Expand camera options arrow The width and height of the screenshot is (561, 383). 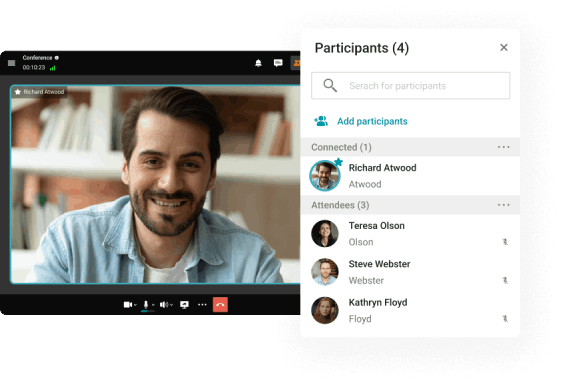(x=135, y=305)
